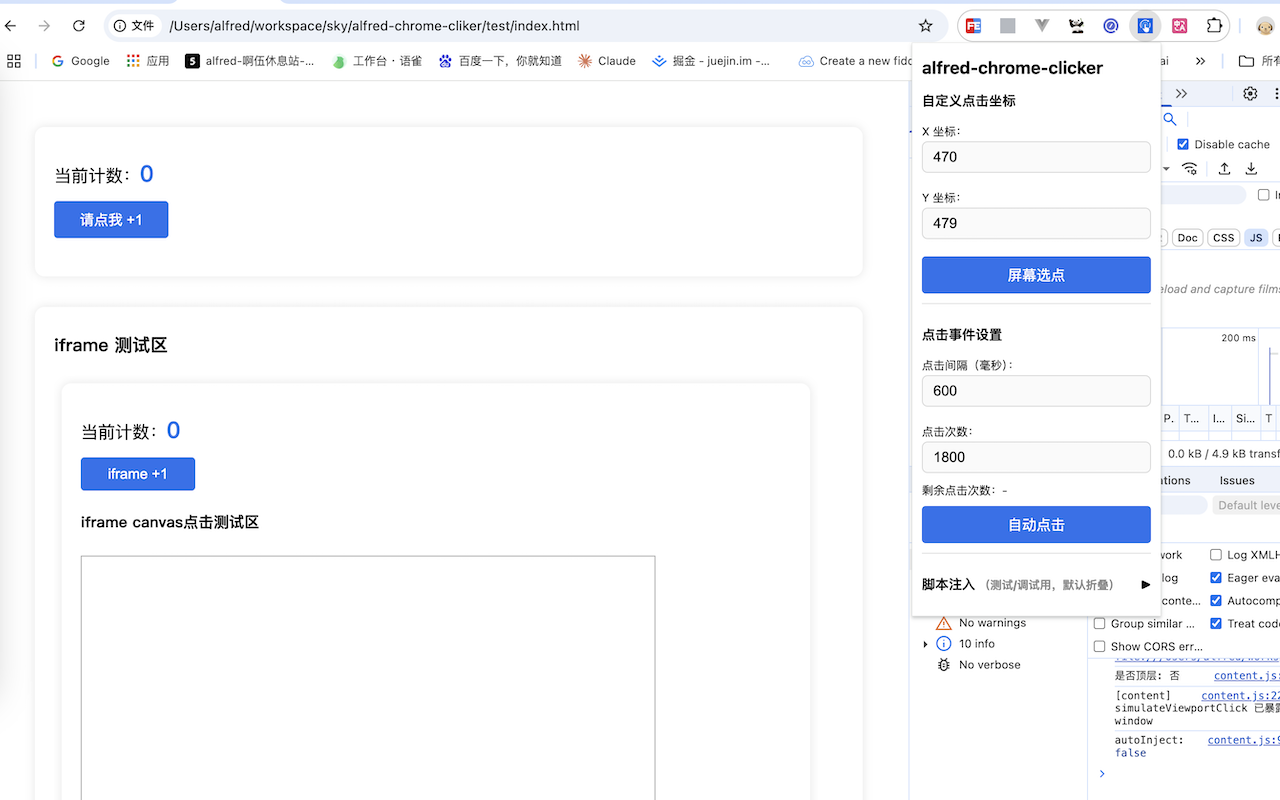Click the X 坐标 input field

(1036, 157)
